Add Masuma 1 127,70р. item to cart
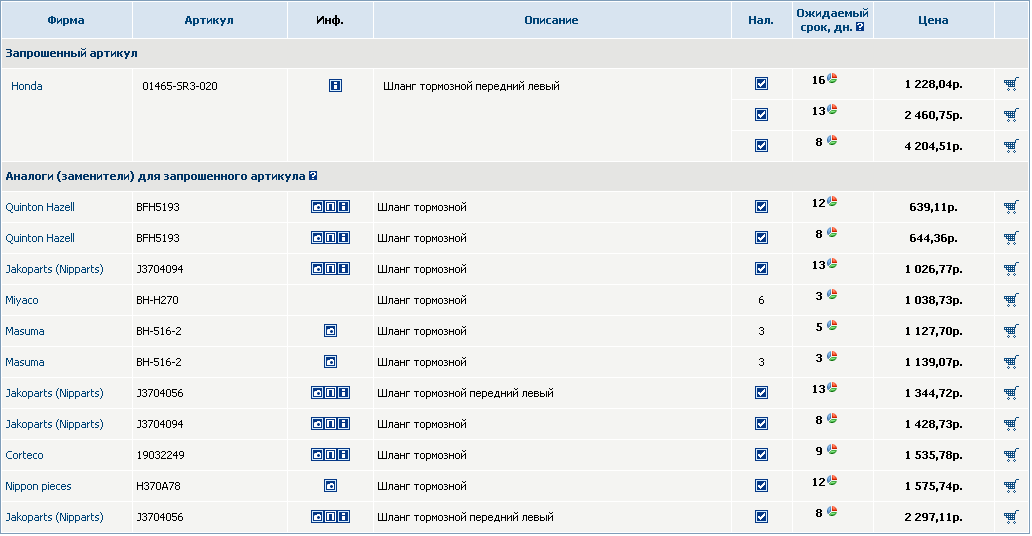The image size is (1032, 536). (x=1011, y=331)
